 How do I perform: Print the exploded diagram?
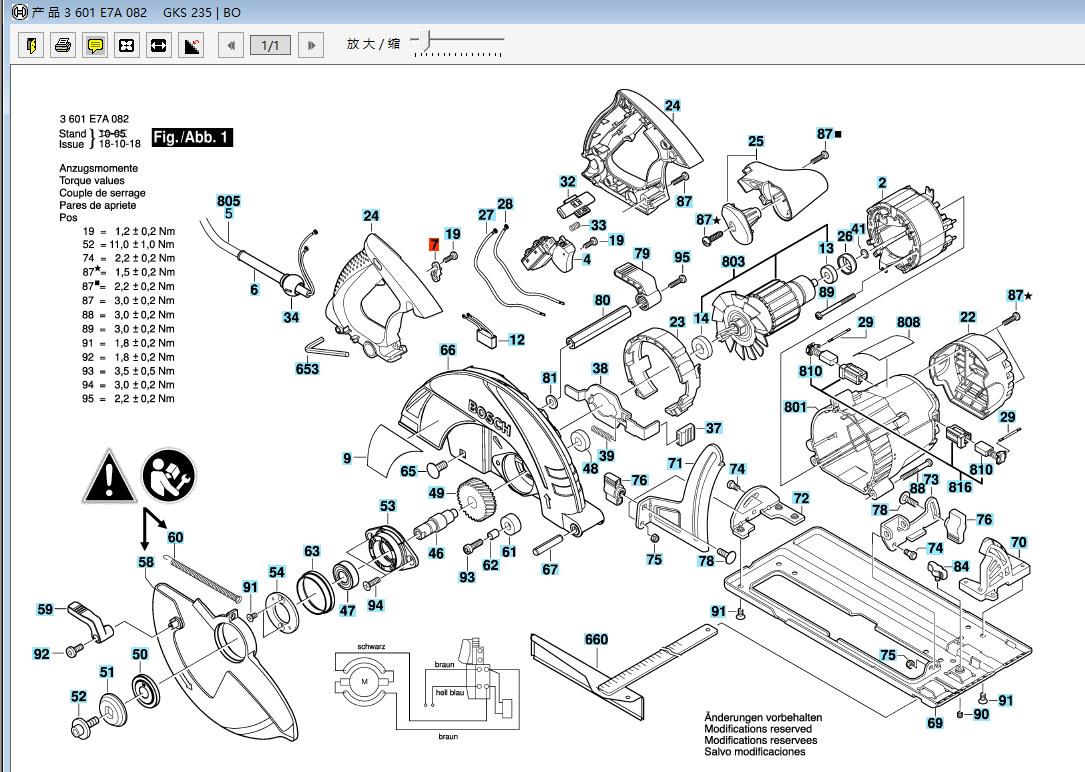(x=63, y=46)
